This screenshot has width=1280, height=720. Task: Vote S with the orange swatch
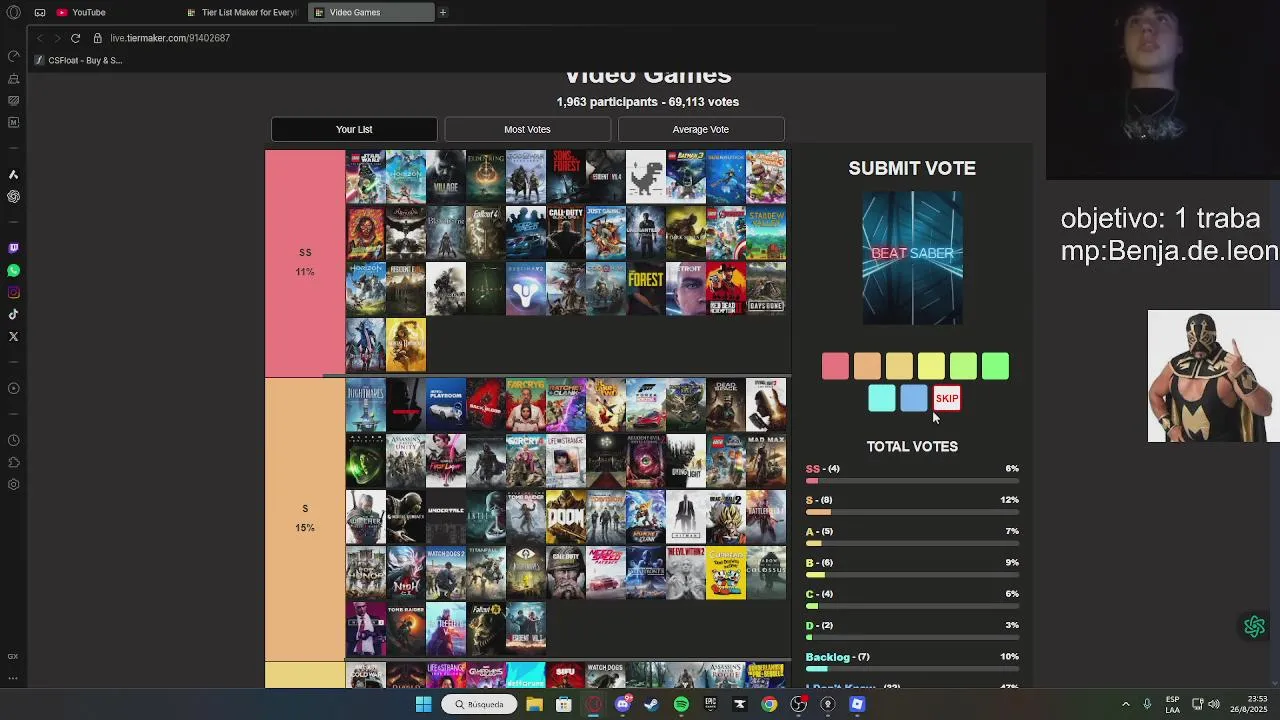(867, 366)
